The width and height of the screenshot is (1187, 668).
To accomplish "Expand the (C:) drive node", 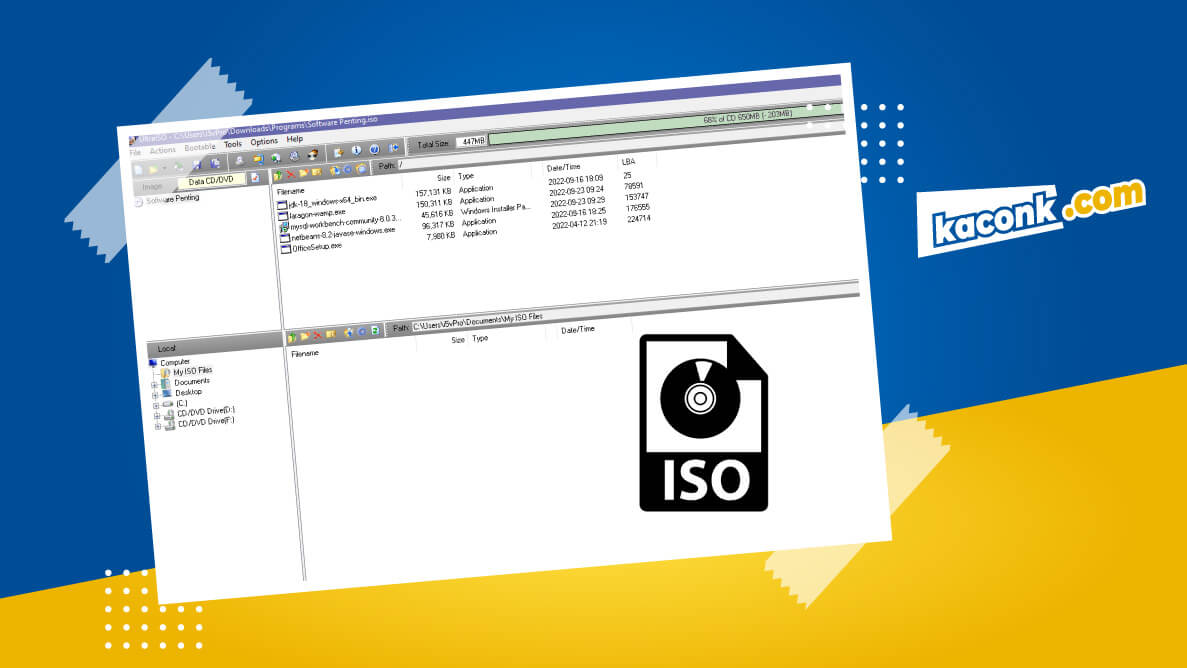I will tap(156, 406).
